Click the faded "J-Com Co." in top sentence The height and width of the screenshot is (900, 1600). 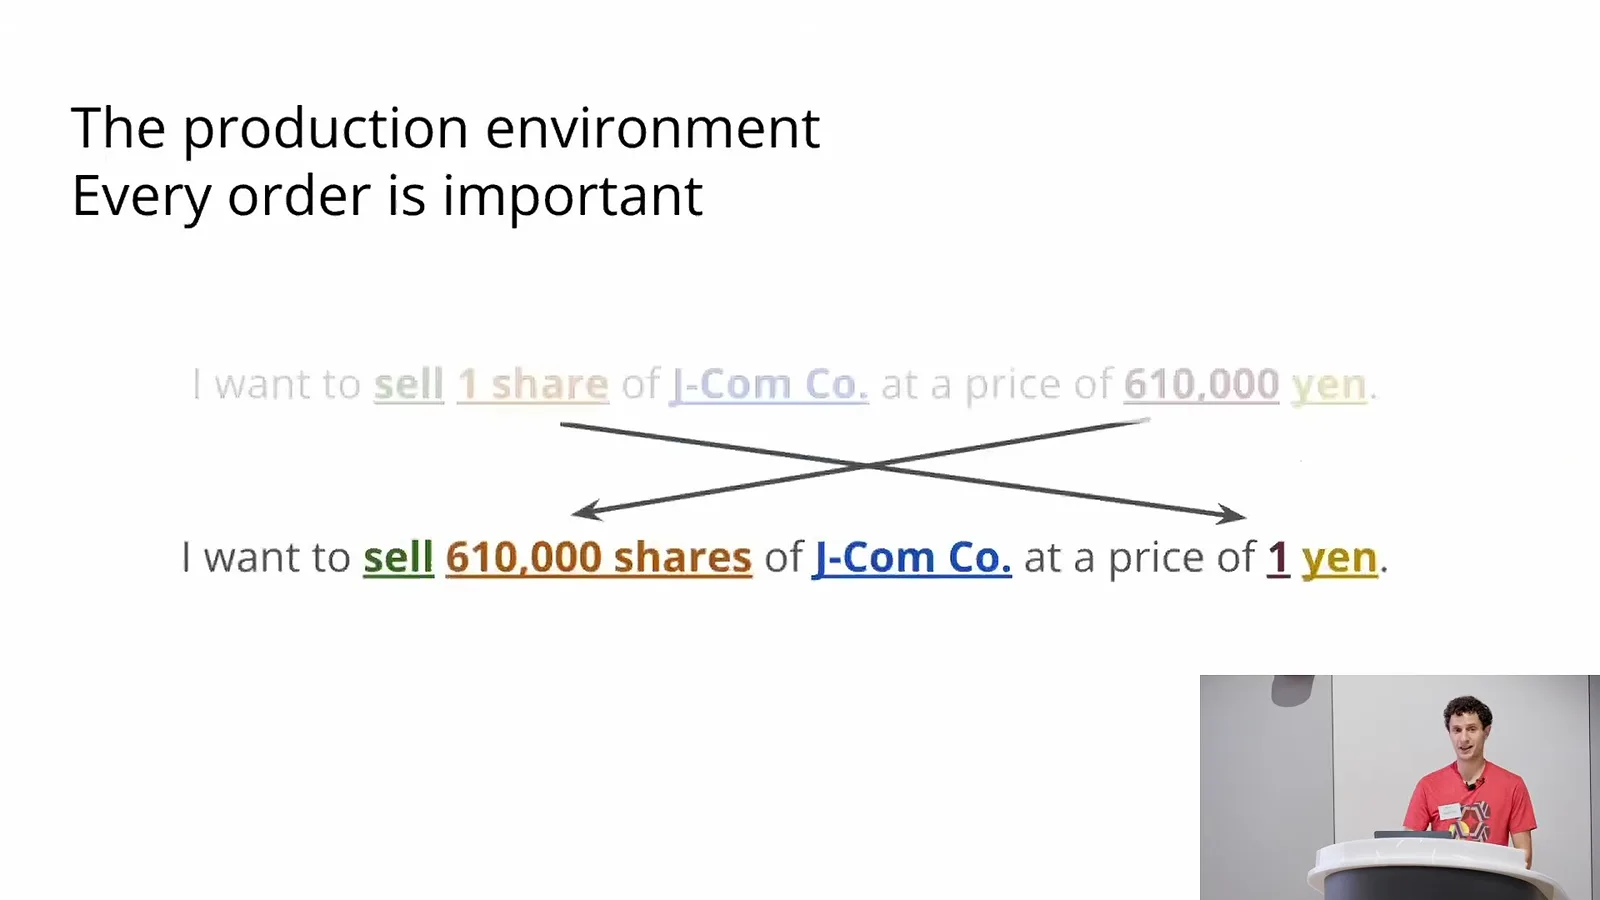(769, 385)
